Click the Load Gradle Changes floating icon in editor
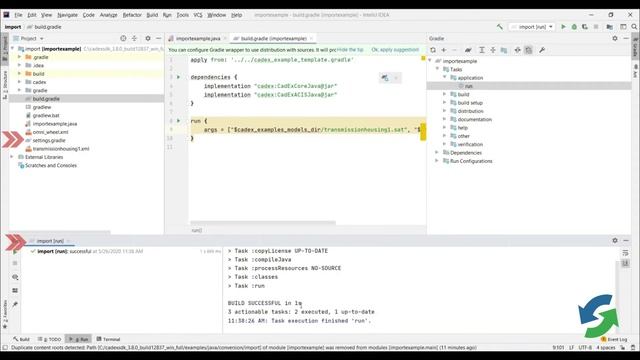 point(385,78)
